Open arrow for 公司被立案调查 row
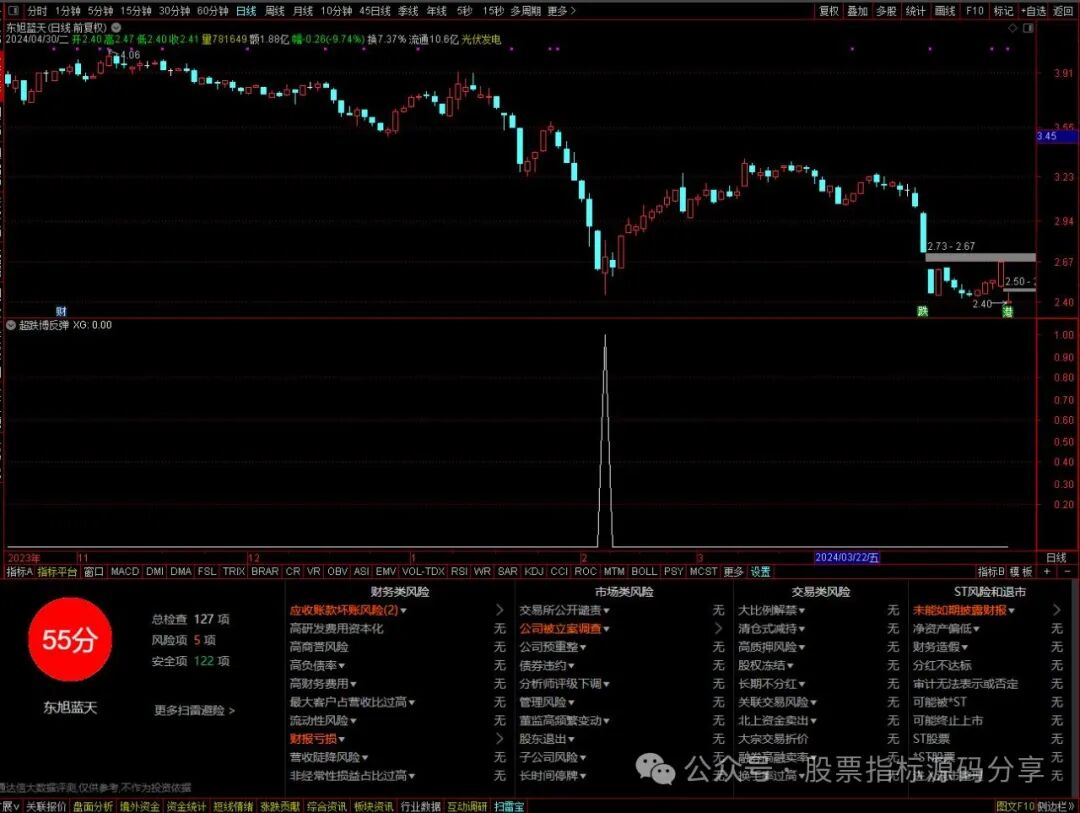The height and width of the screenshot is (813, 1080). (718, 628)
